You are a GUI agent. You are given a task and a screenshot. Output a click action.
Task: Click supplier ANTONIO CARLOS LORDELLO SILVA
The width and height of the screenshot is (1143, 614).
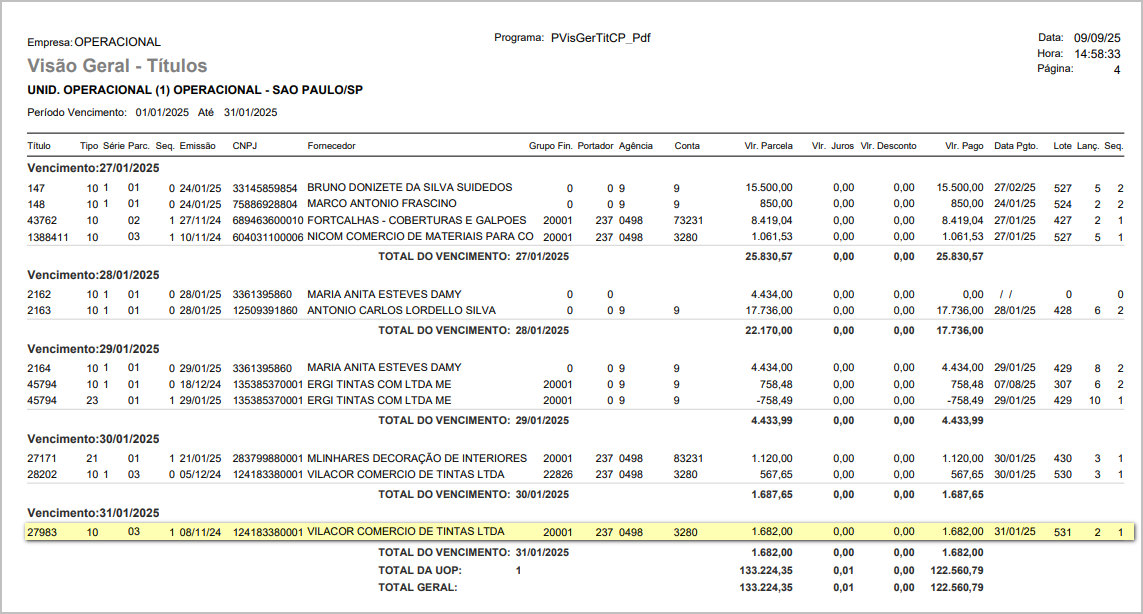(x=401, y=311)
